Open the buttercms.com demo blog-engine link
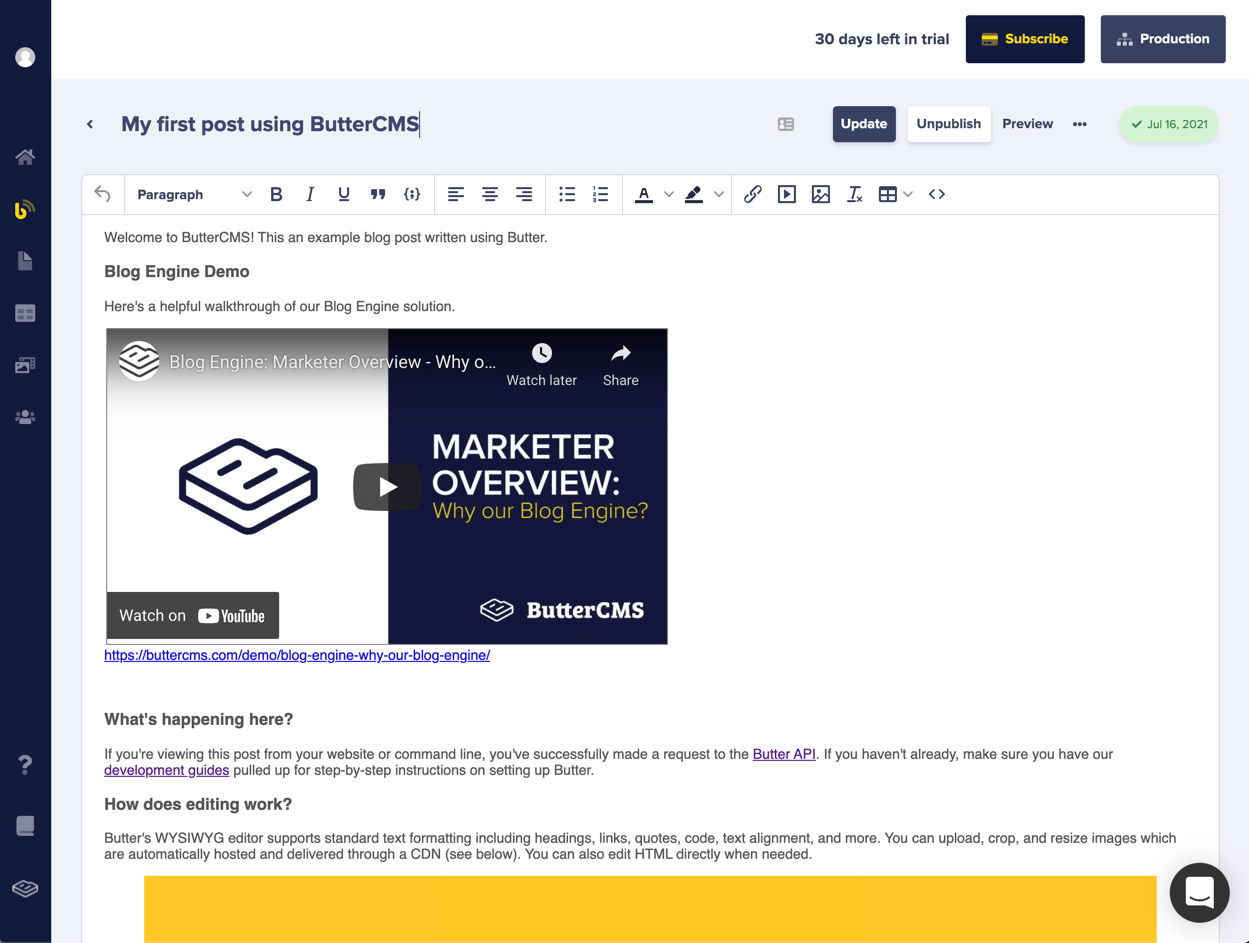The width and height of the screenshot is (1249, 943). click(297, 655)
